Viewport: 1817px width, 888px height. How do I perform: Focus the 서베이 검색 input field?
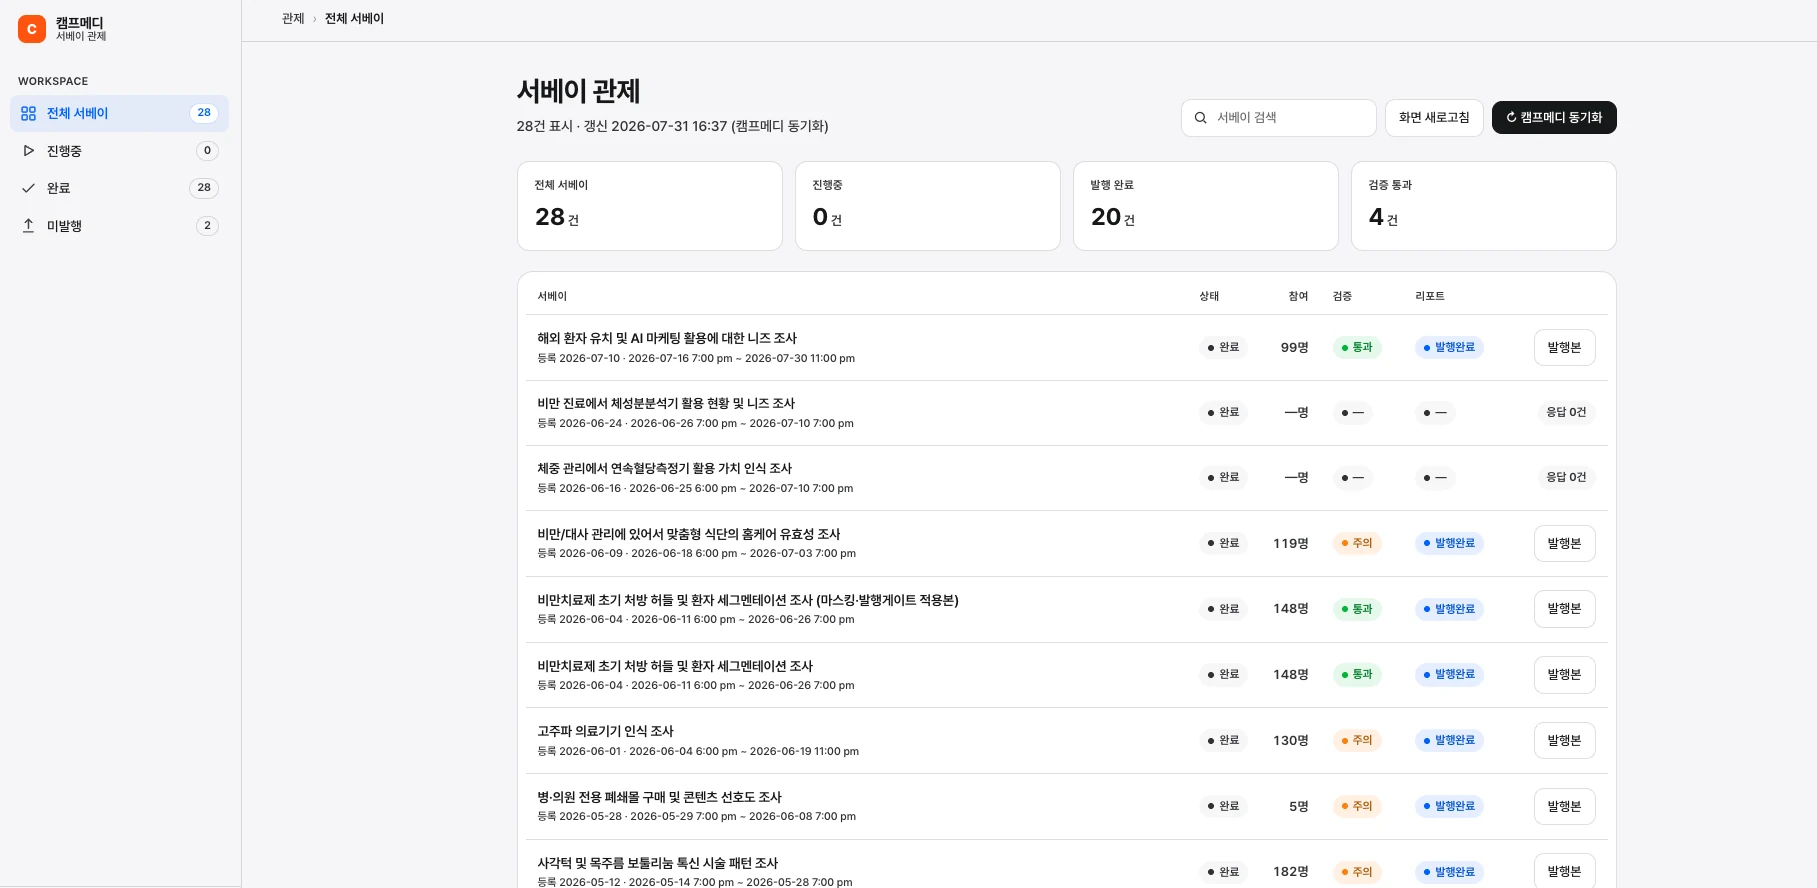1278,118
